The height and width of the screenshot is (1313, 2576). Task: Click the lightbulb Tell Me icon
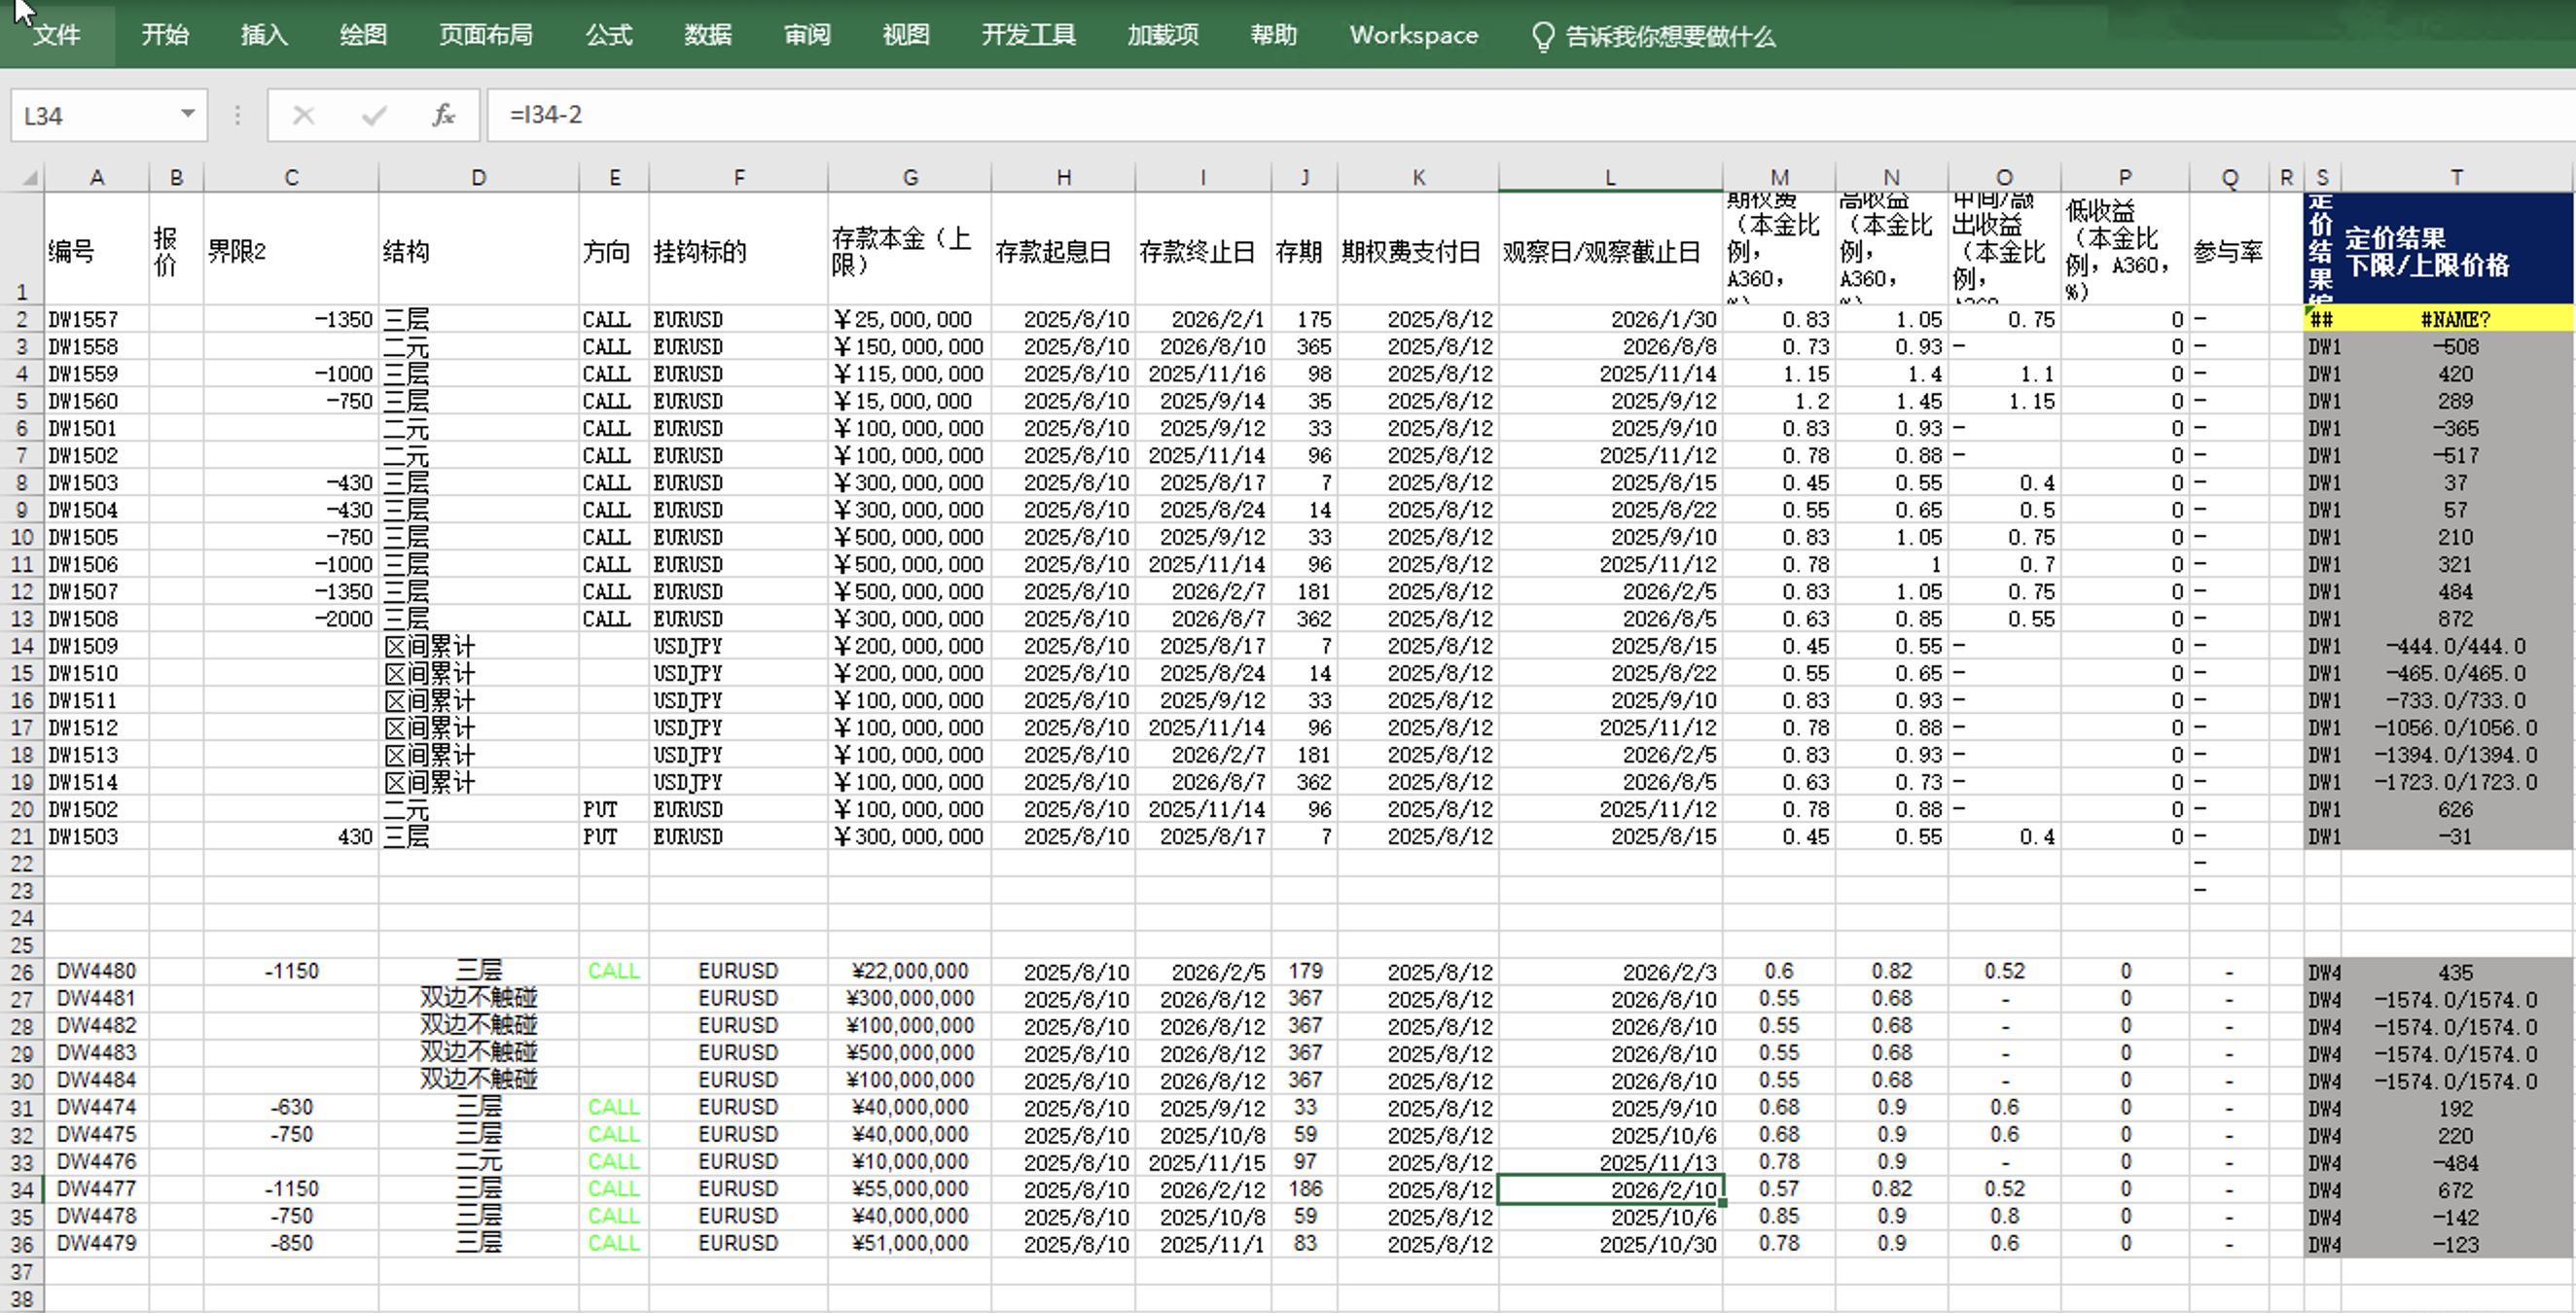(x=1542, y=37)
